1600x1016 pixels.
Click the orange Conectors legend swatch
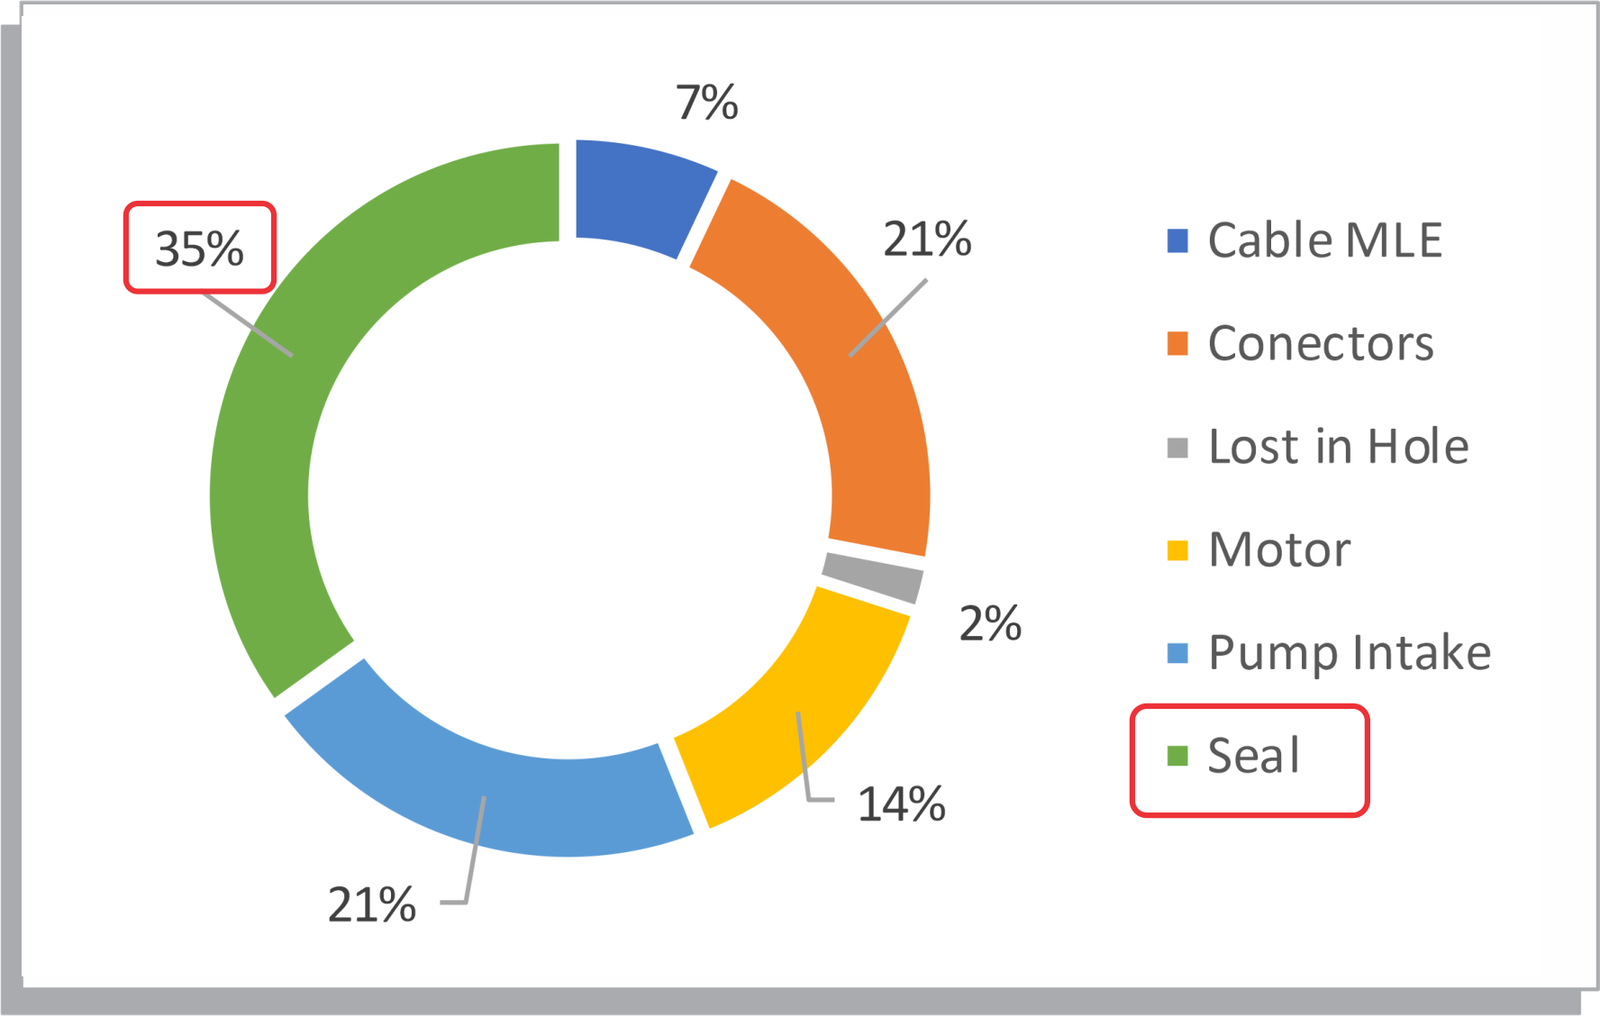tap(1178, 344)
